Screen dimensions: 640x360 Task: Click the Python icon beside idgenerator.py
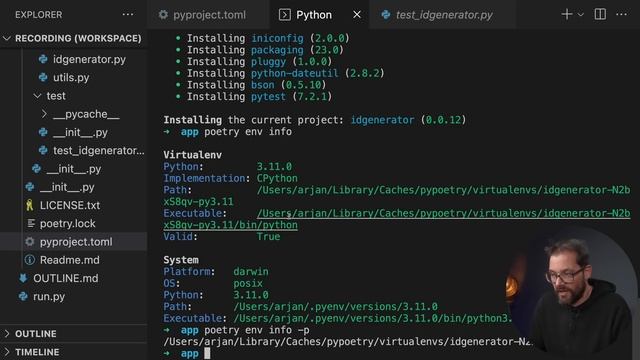click(43, 59)
